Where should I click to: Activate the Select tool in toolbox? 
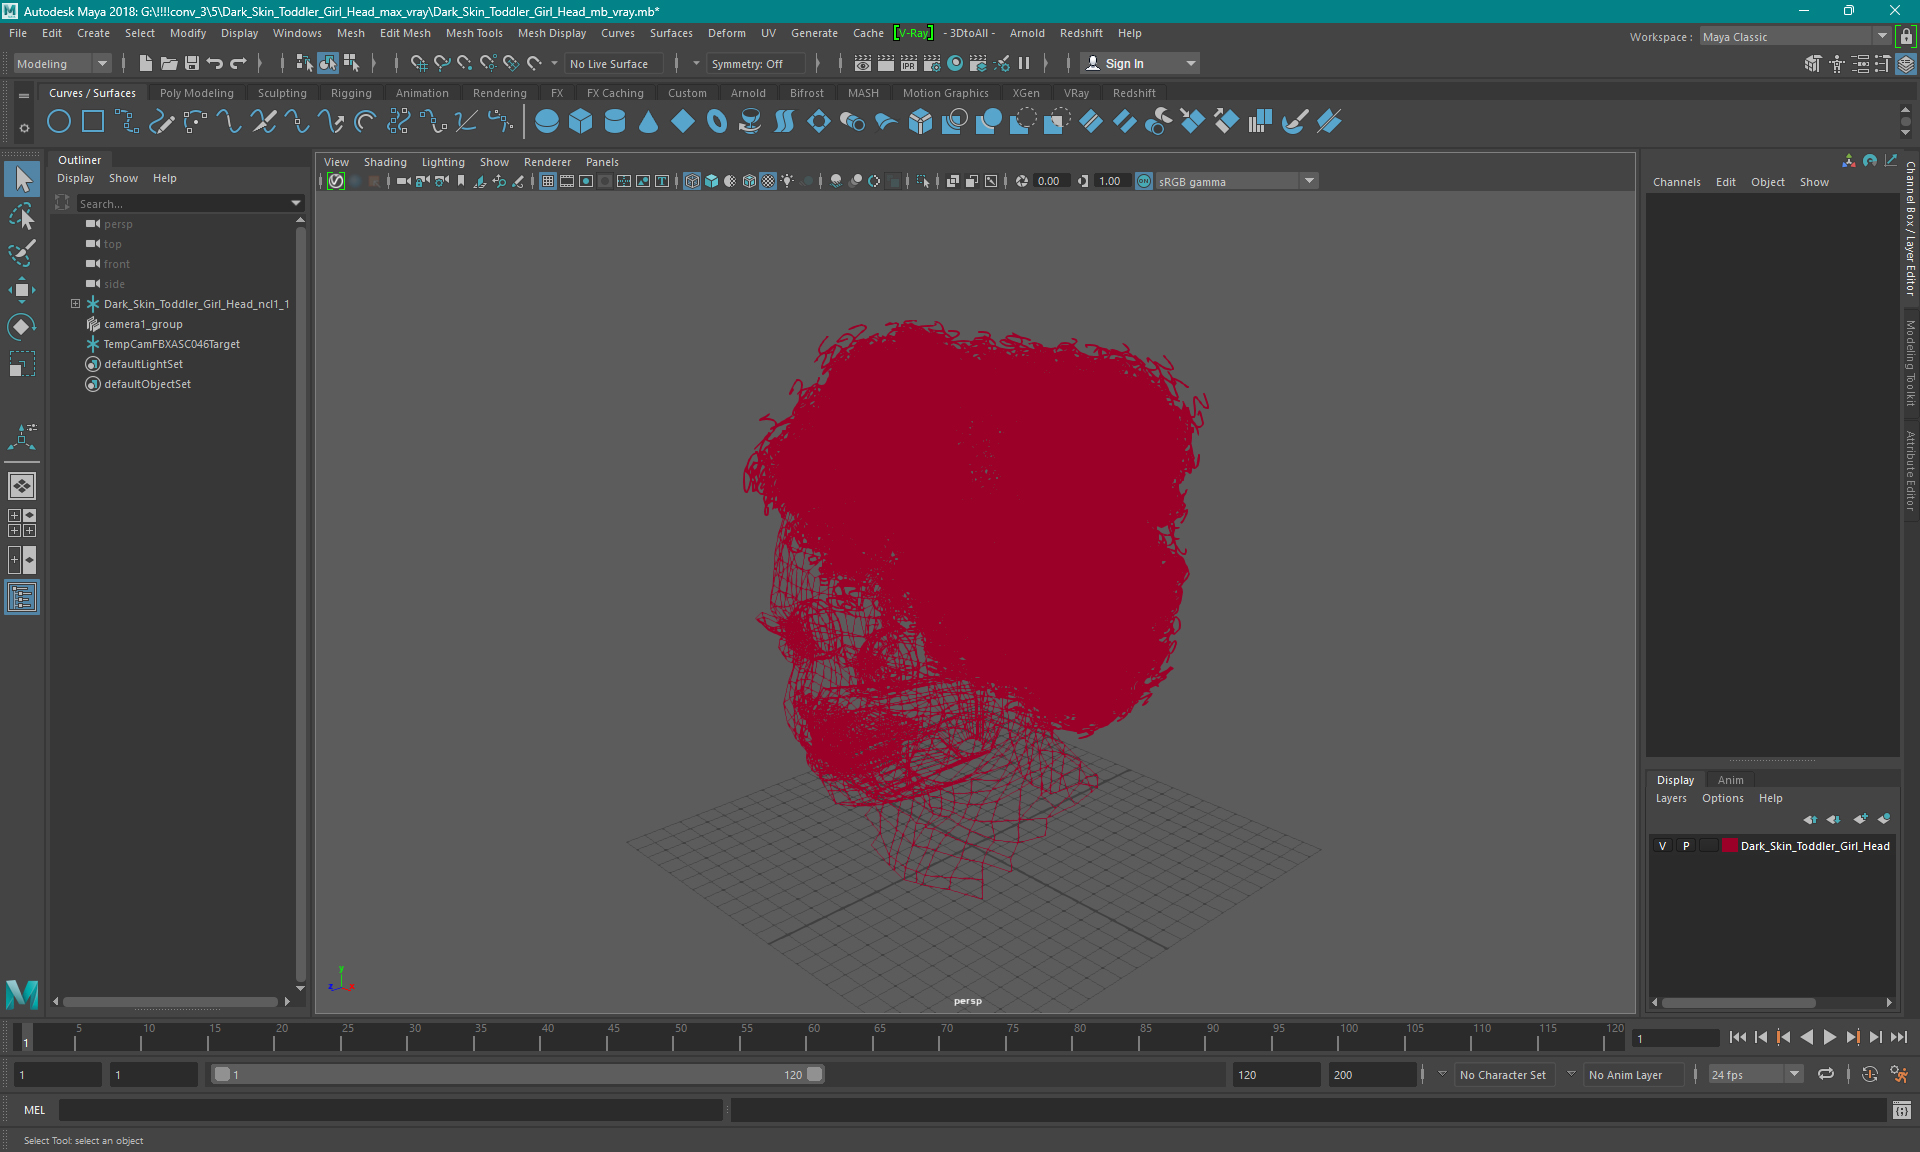(x=22, y=180)
